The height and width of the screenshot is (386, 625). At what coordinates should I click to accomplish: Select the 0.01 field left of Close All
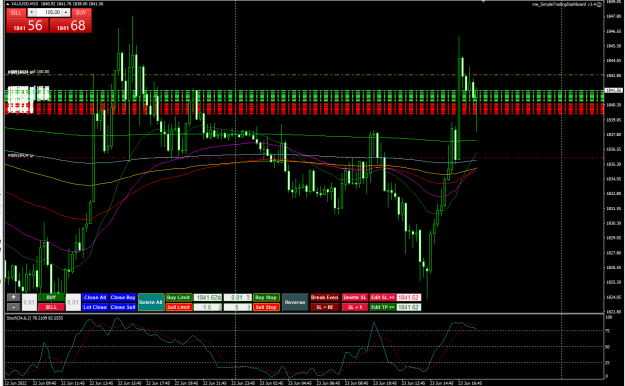[73, 302]
